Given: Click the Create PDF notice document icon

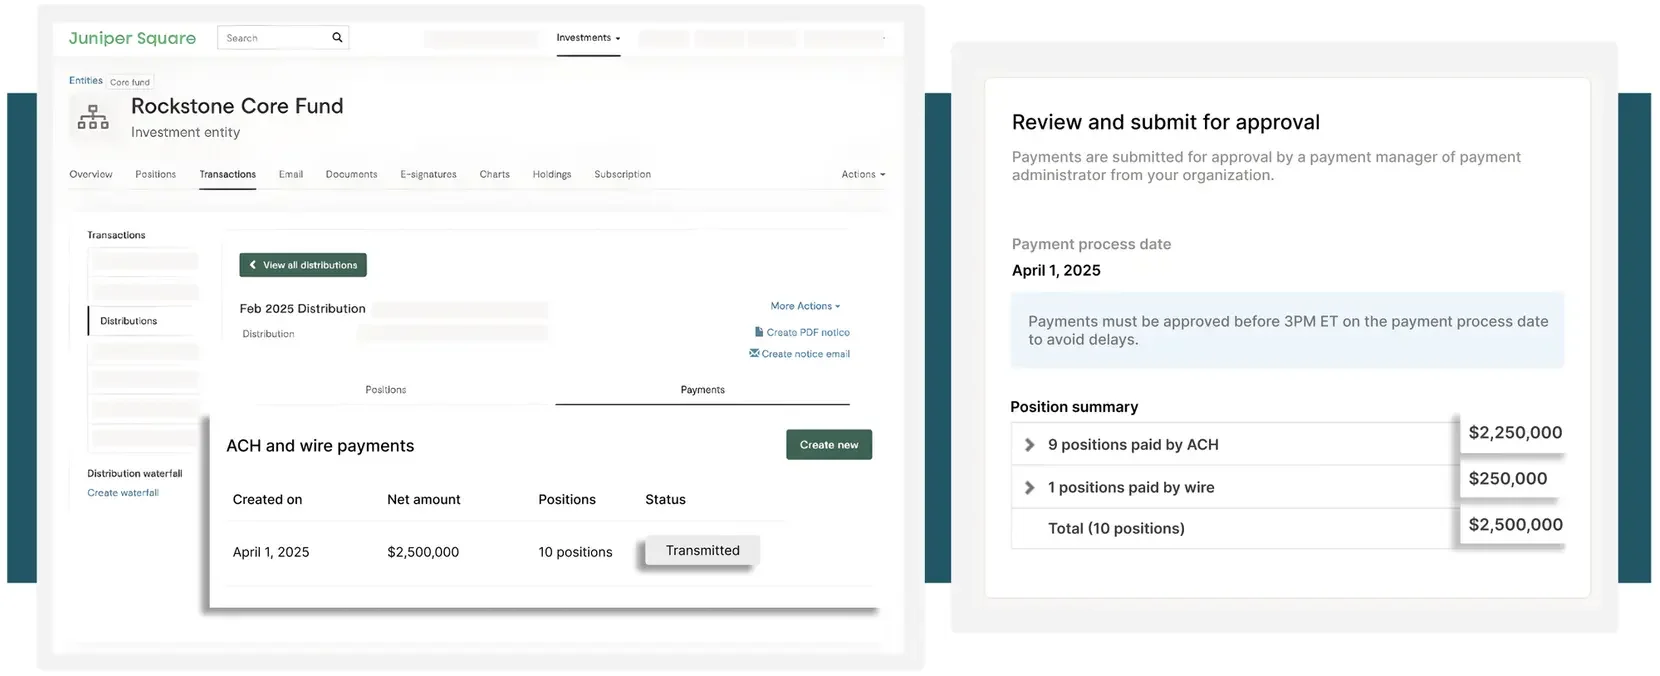Looking at the screenshot, I should click(759, 332).
